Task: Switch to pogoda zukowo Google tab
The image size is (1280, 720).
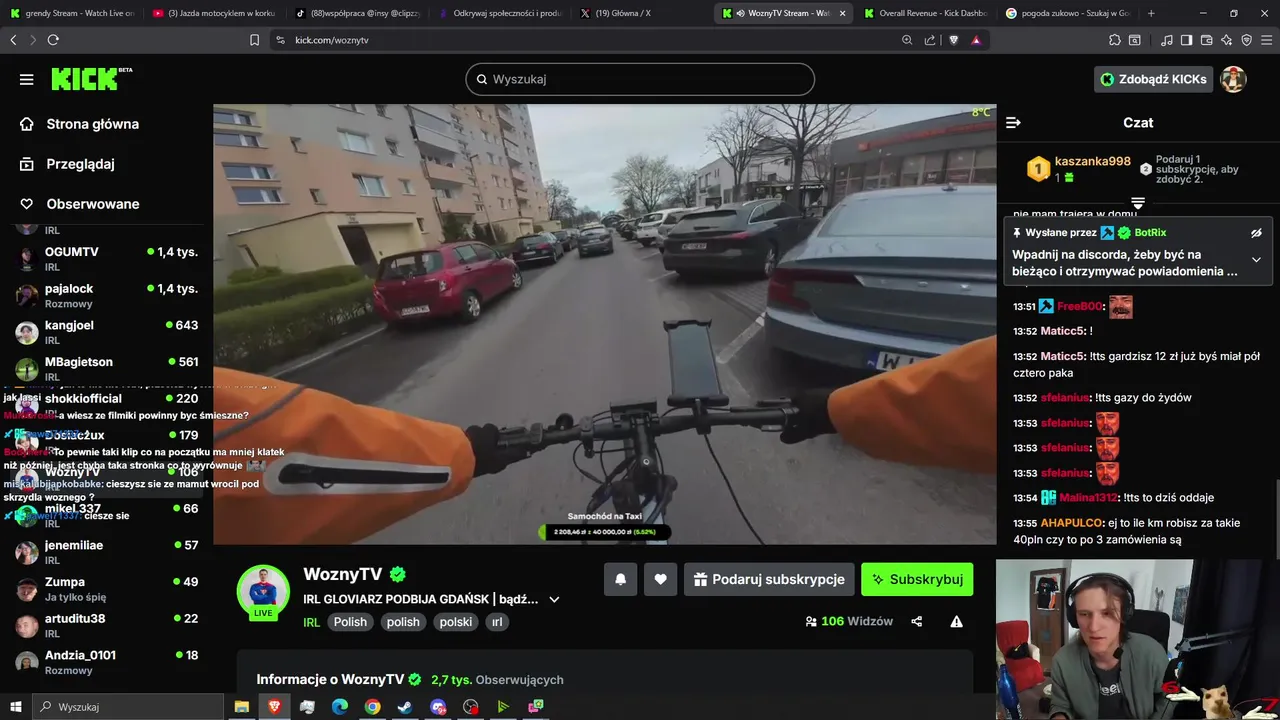Action: (x=1066, y=13)
